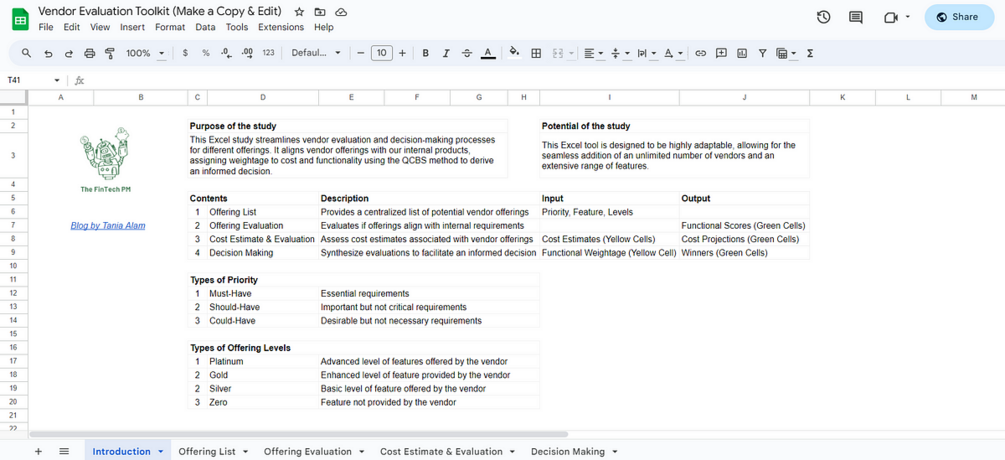Open the Help menu
The height and width of the screenshot is (460, 1005).
click(x=324, y=27)
